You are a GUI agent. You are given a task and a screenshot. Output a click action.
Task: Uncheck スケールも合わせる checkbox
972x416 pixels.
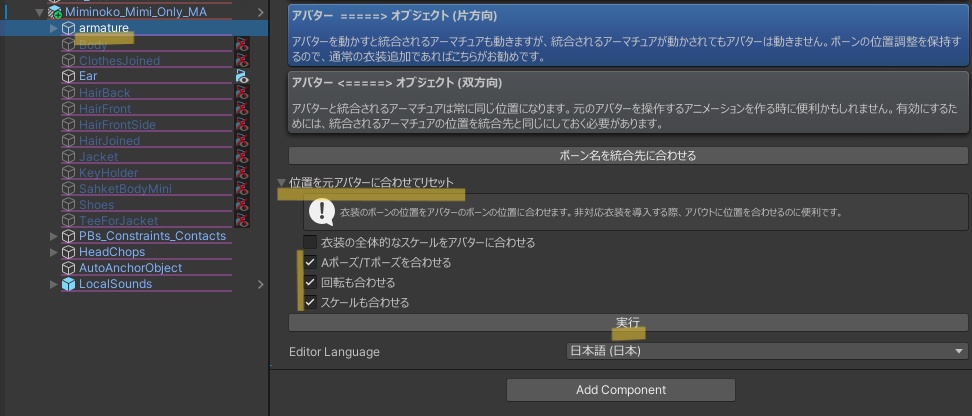coord(310,303)
